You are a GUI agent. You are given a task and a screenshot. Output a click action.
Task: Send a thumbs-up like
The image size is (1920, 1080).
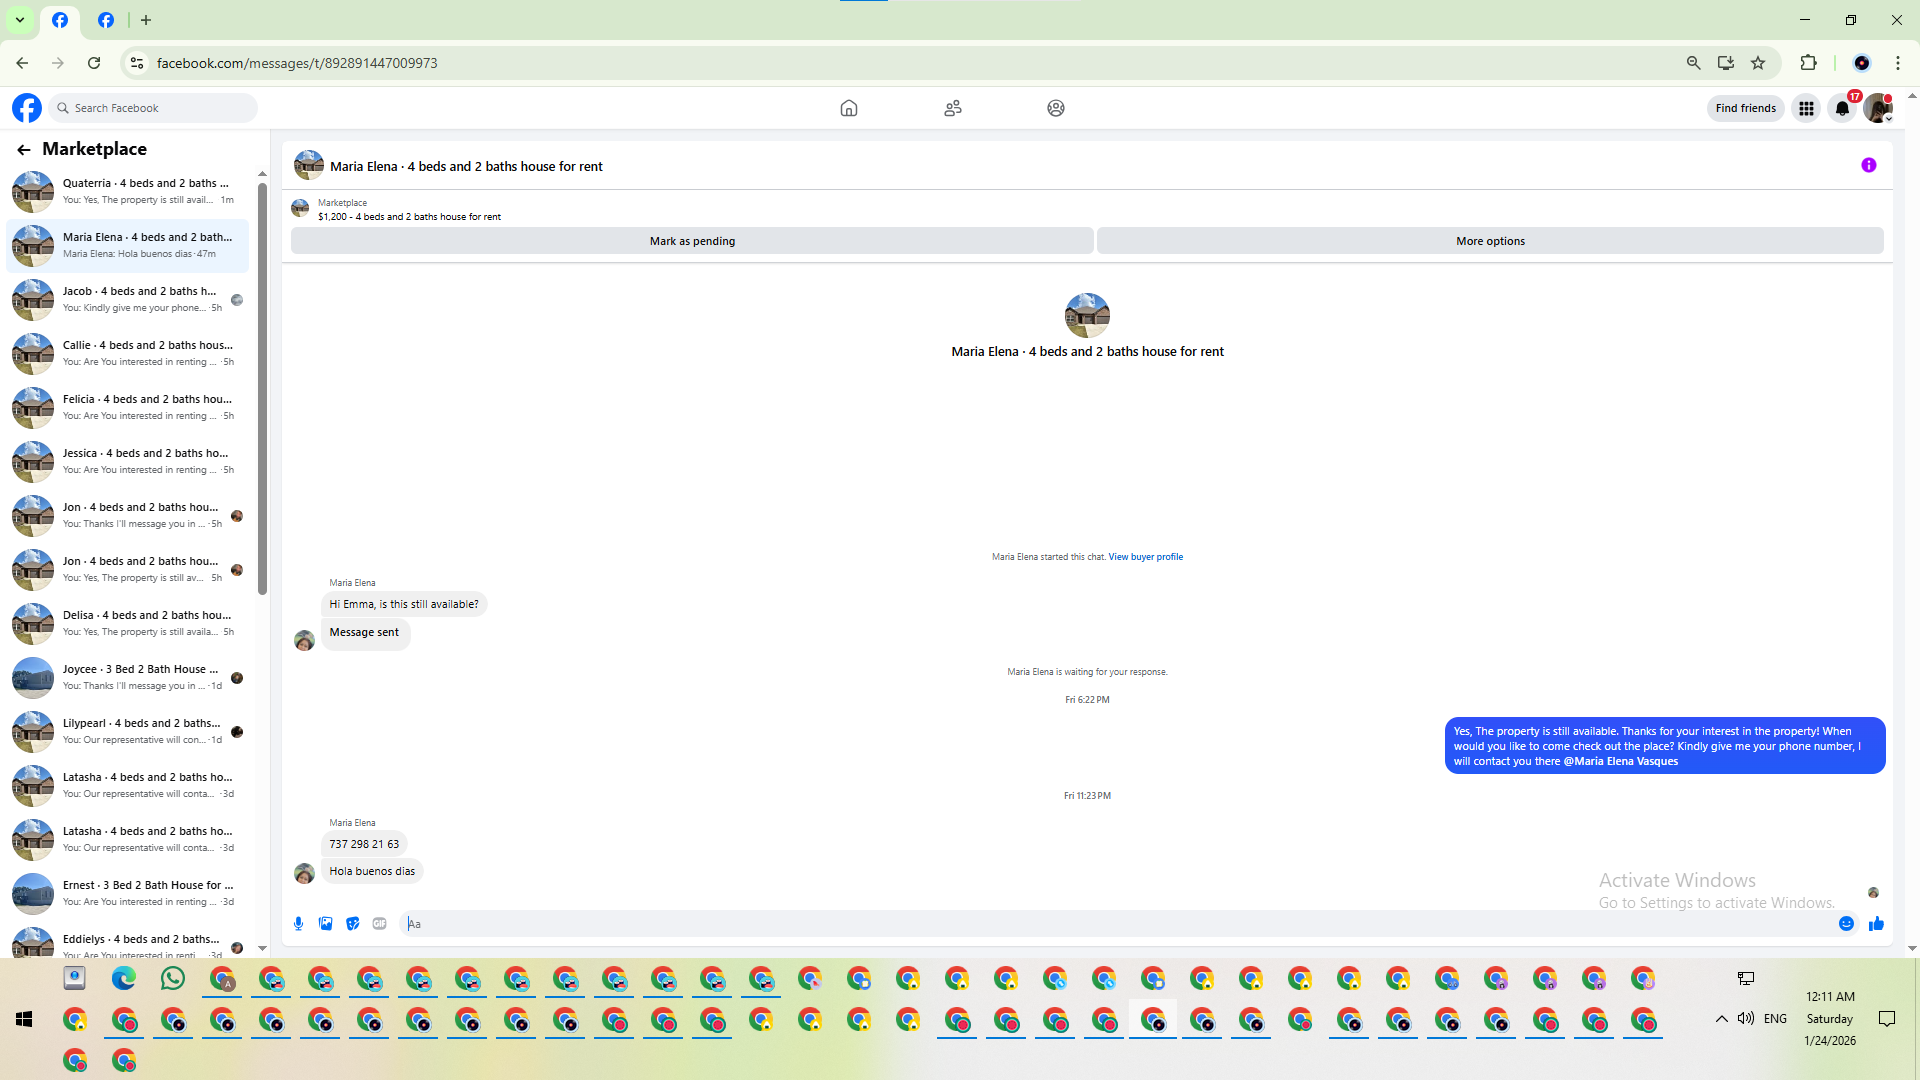click(1876, 924)
